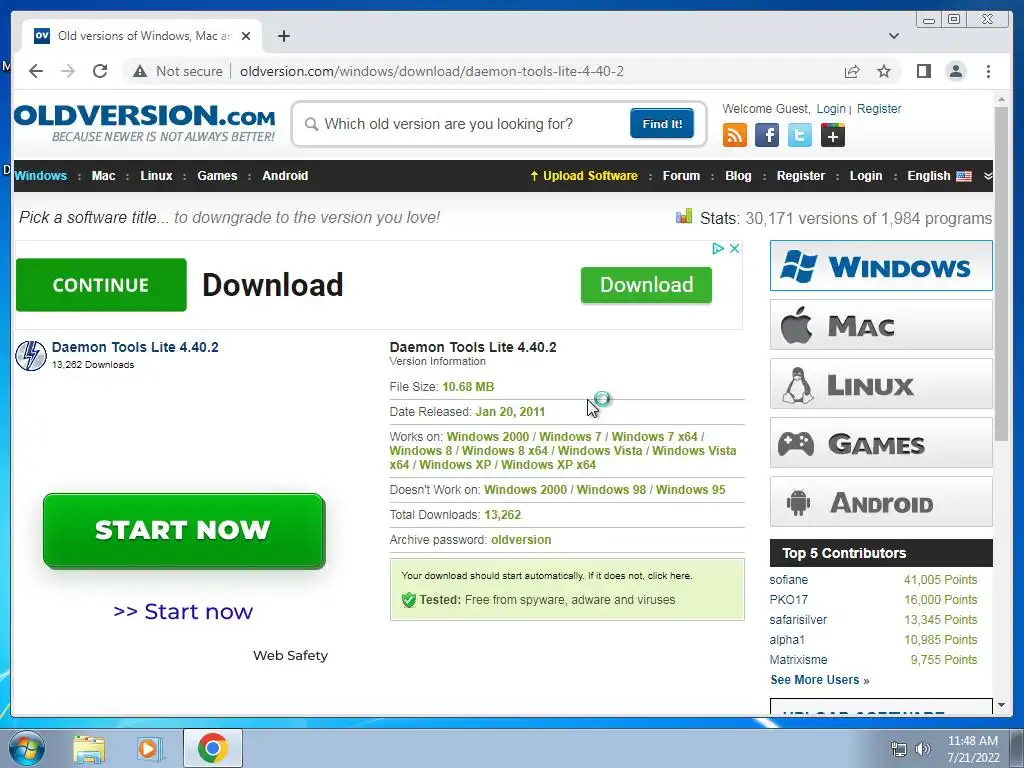
Task: Open the Linux nav menu item
Action: pos(156,176)
